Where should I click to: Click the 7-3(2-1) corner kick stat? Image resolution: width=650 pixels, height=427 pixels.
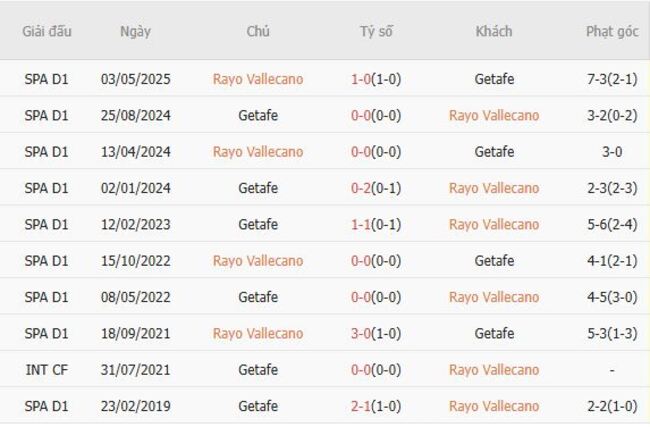click(612, 79)
